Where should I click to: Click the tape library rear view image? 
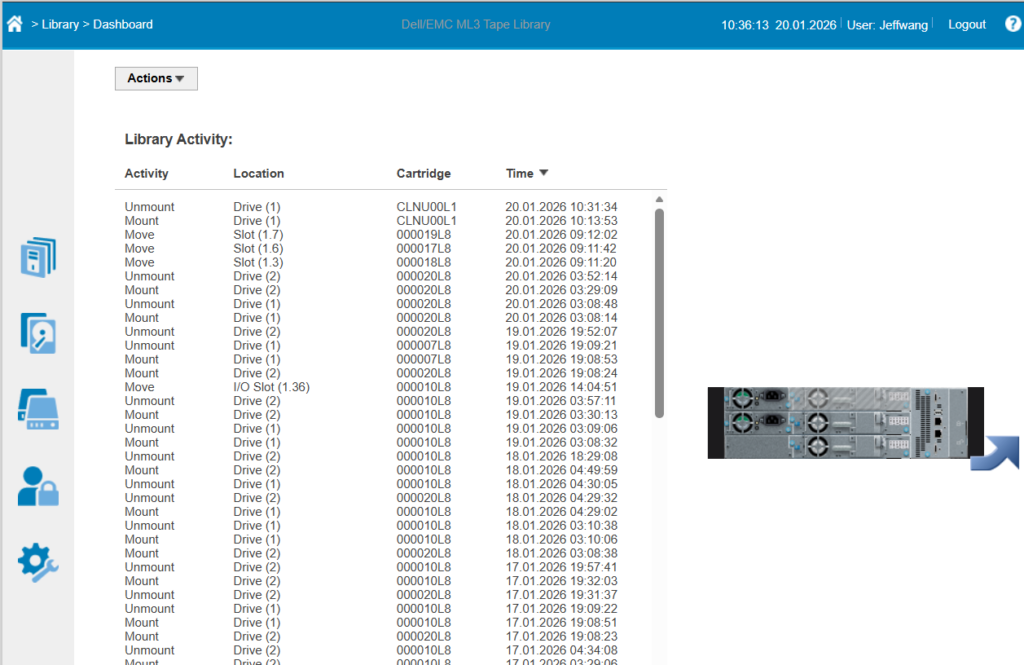tap(845, 422)
